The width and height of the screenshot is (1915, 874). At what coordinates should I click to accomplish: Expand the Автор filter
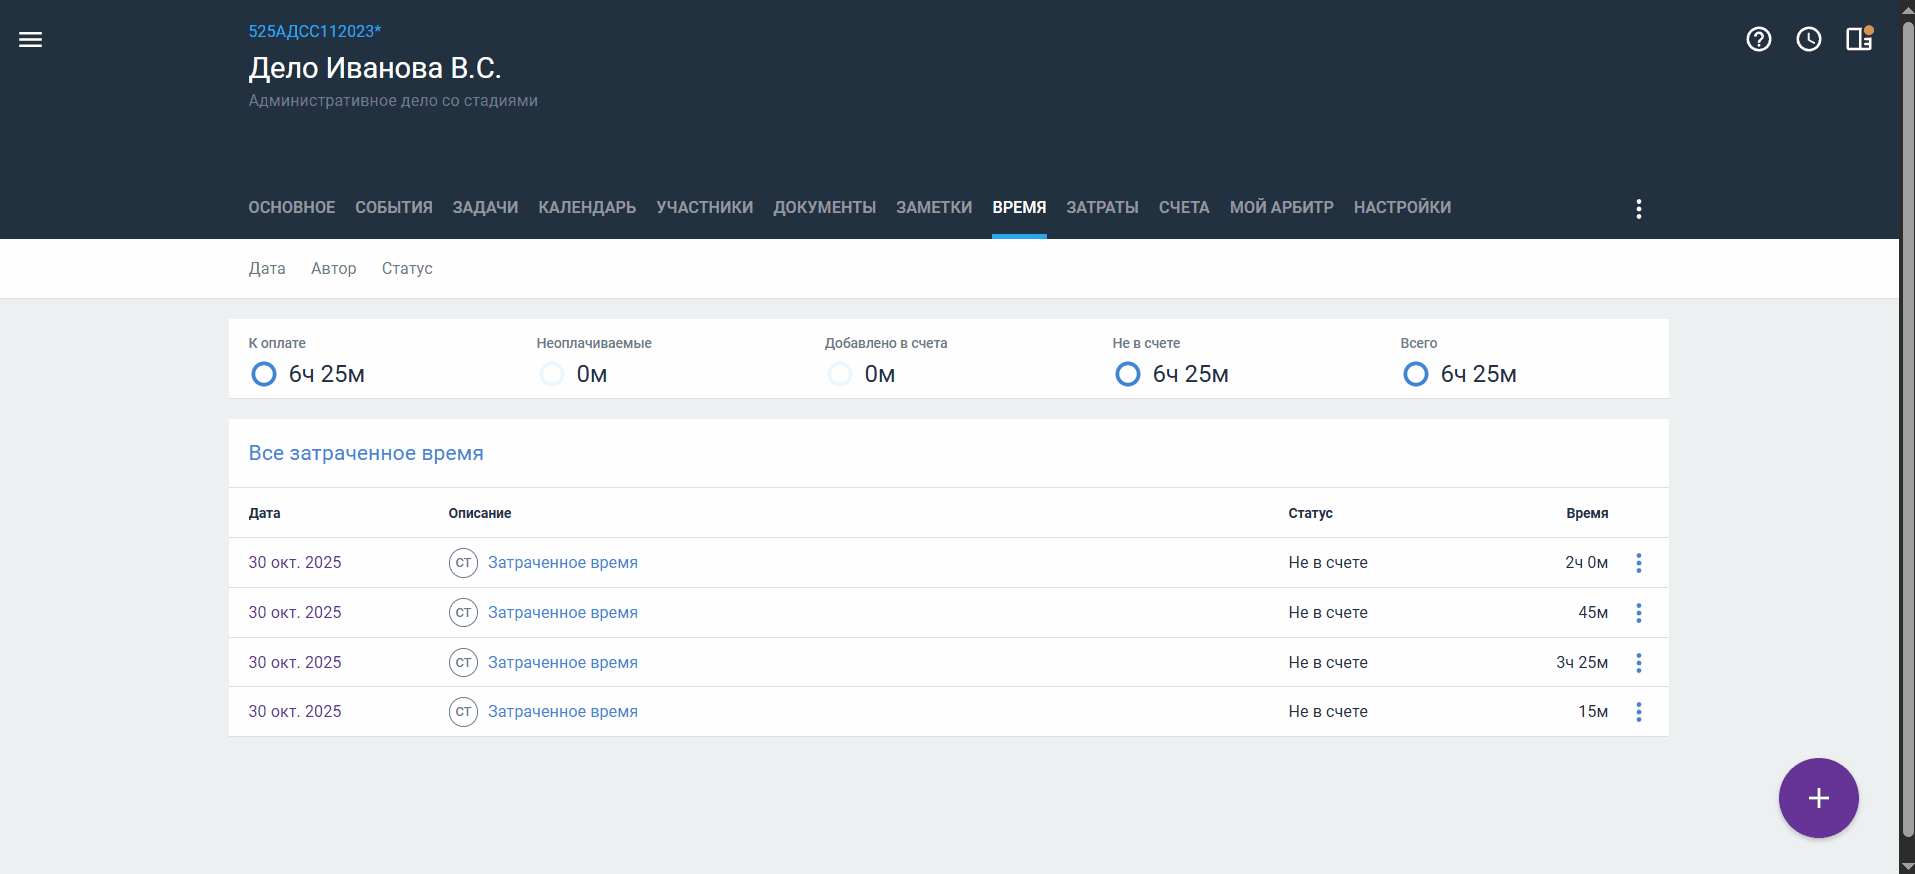point(333,268)
